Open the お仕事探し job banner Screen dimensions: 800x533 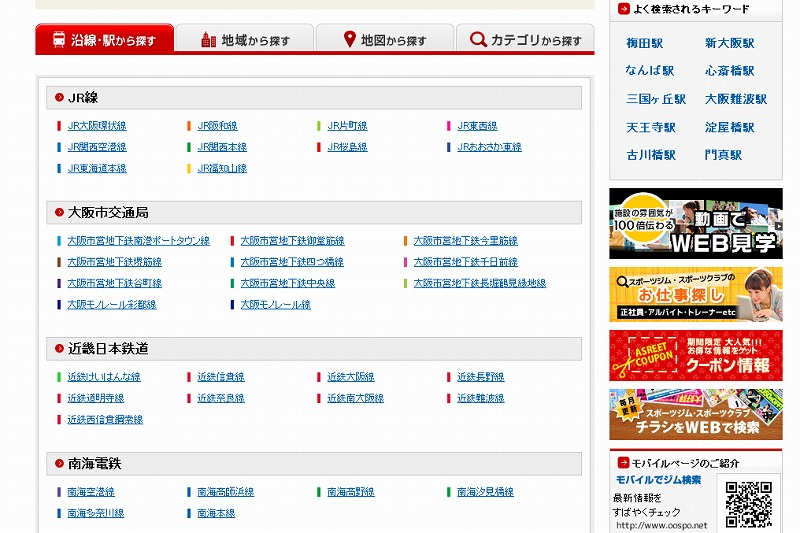[696, 294]
